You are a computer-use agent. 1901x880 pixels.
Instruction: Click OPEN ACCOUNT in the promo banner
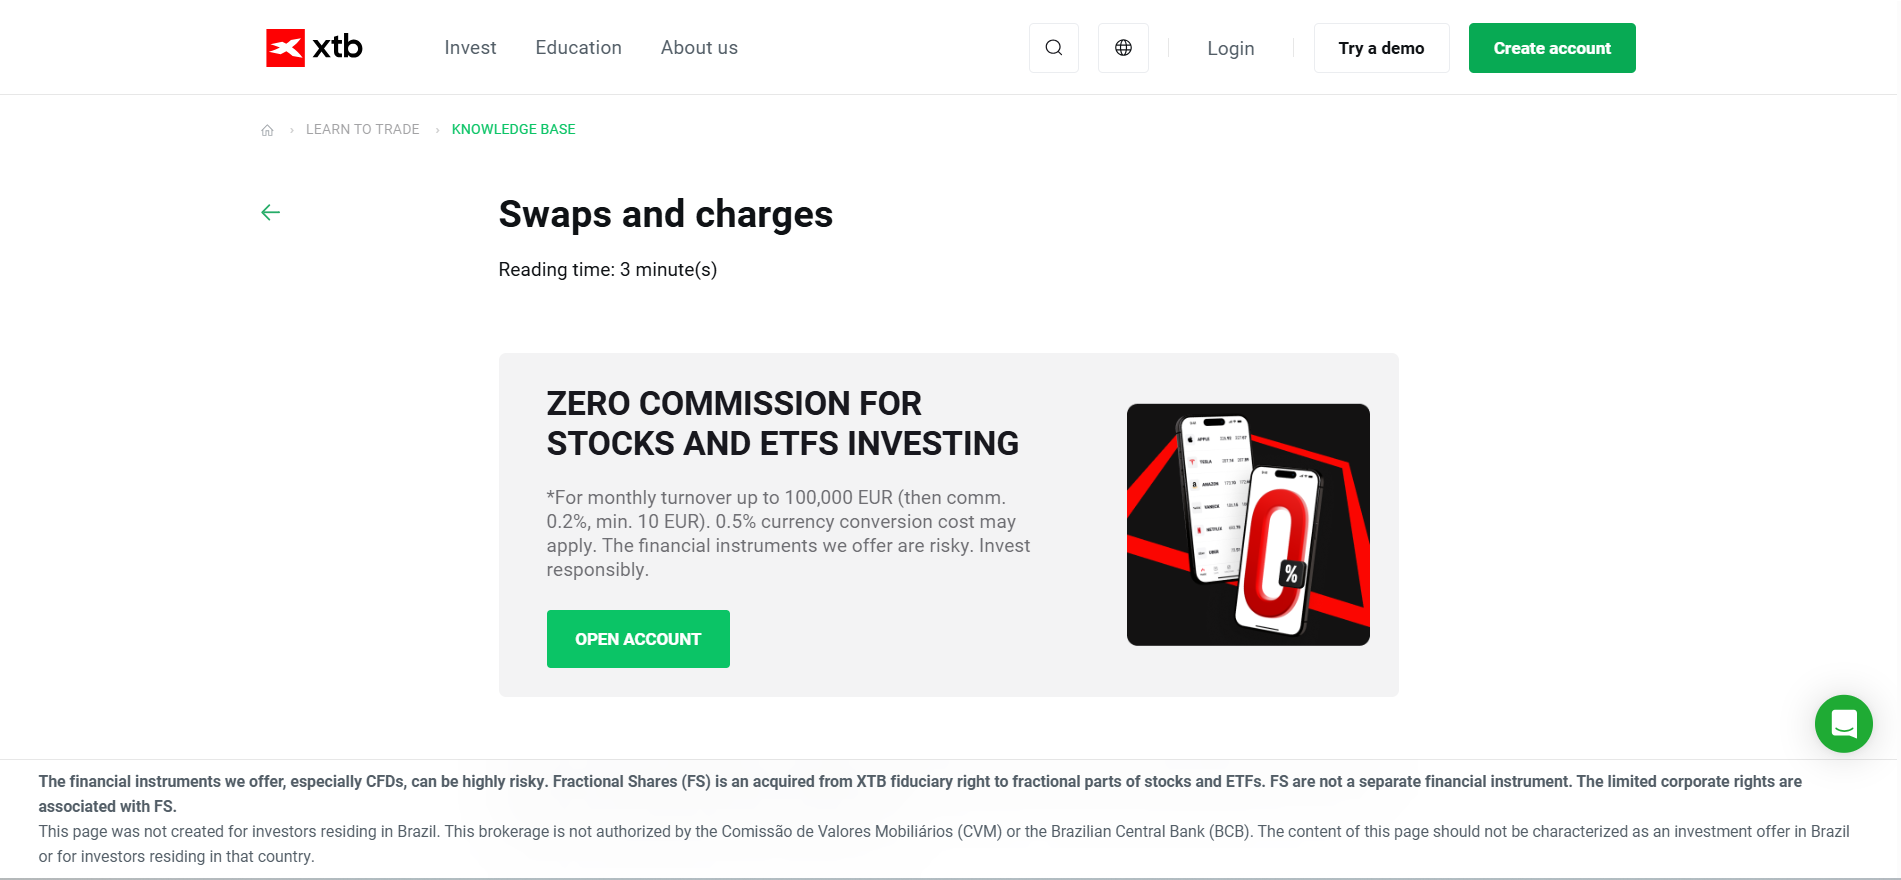click(637, 638)
